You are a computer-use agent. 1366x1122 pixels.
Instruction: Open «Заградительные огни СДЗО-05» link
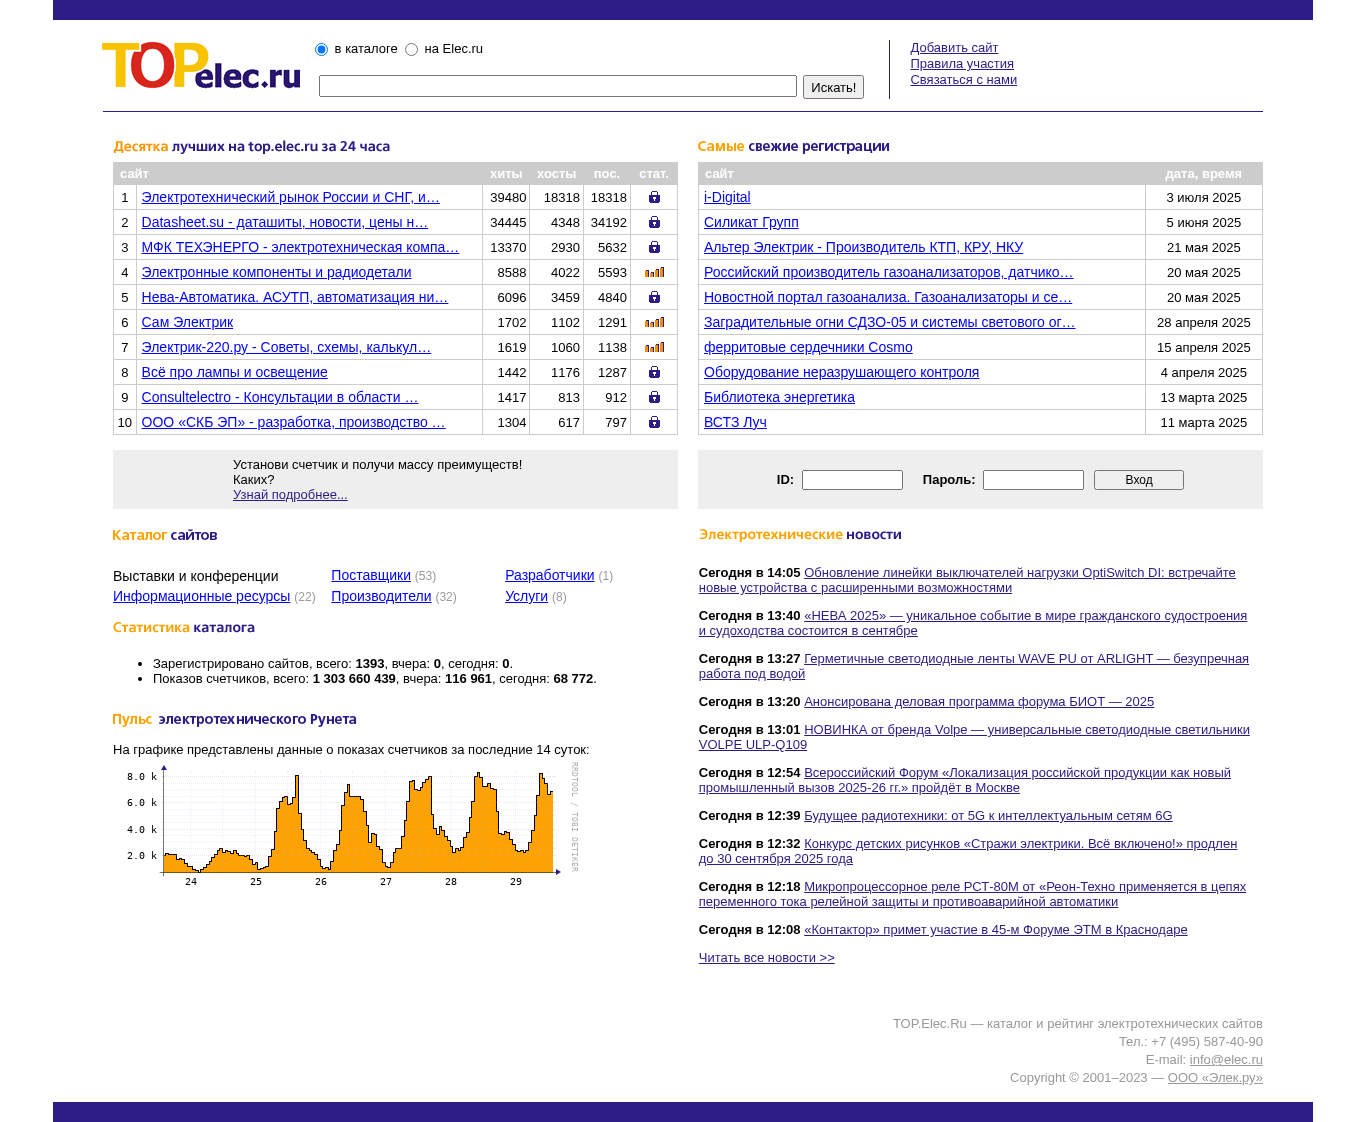(889, 322)
